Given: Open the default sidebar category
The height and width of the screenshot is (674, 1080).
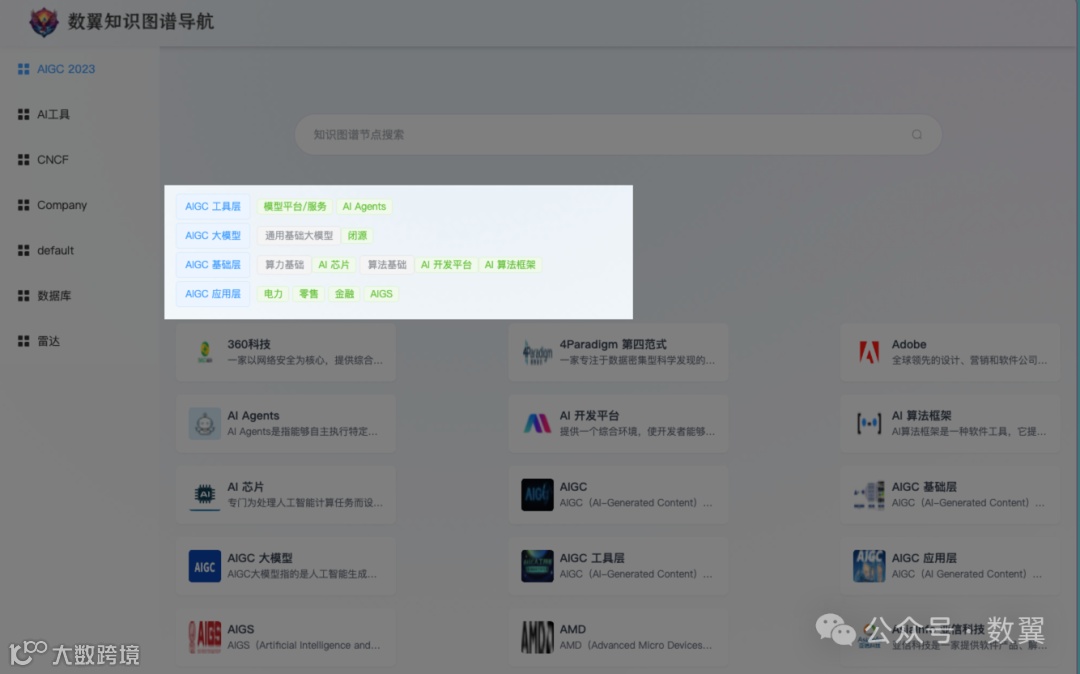Looking at the screenshot, I should coord(45,251).
